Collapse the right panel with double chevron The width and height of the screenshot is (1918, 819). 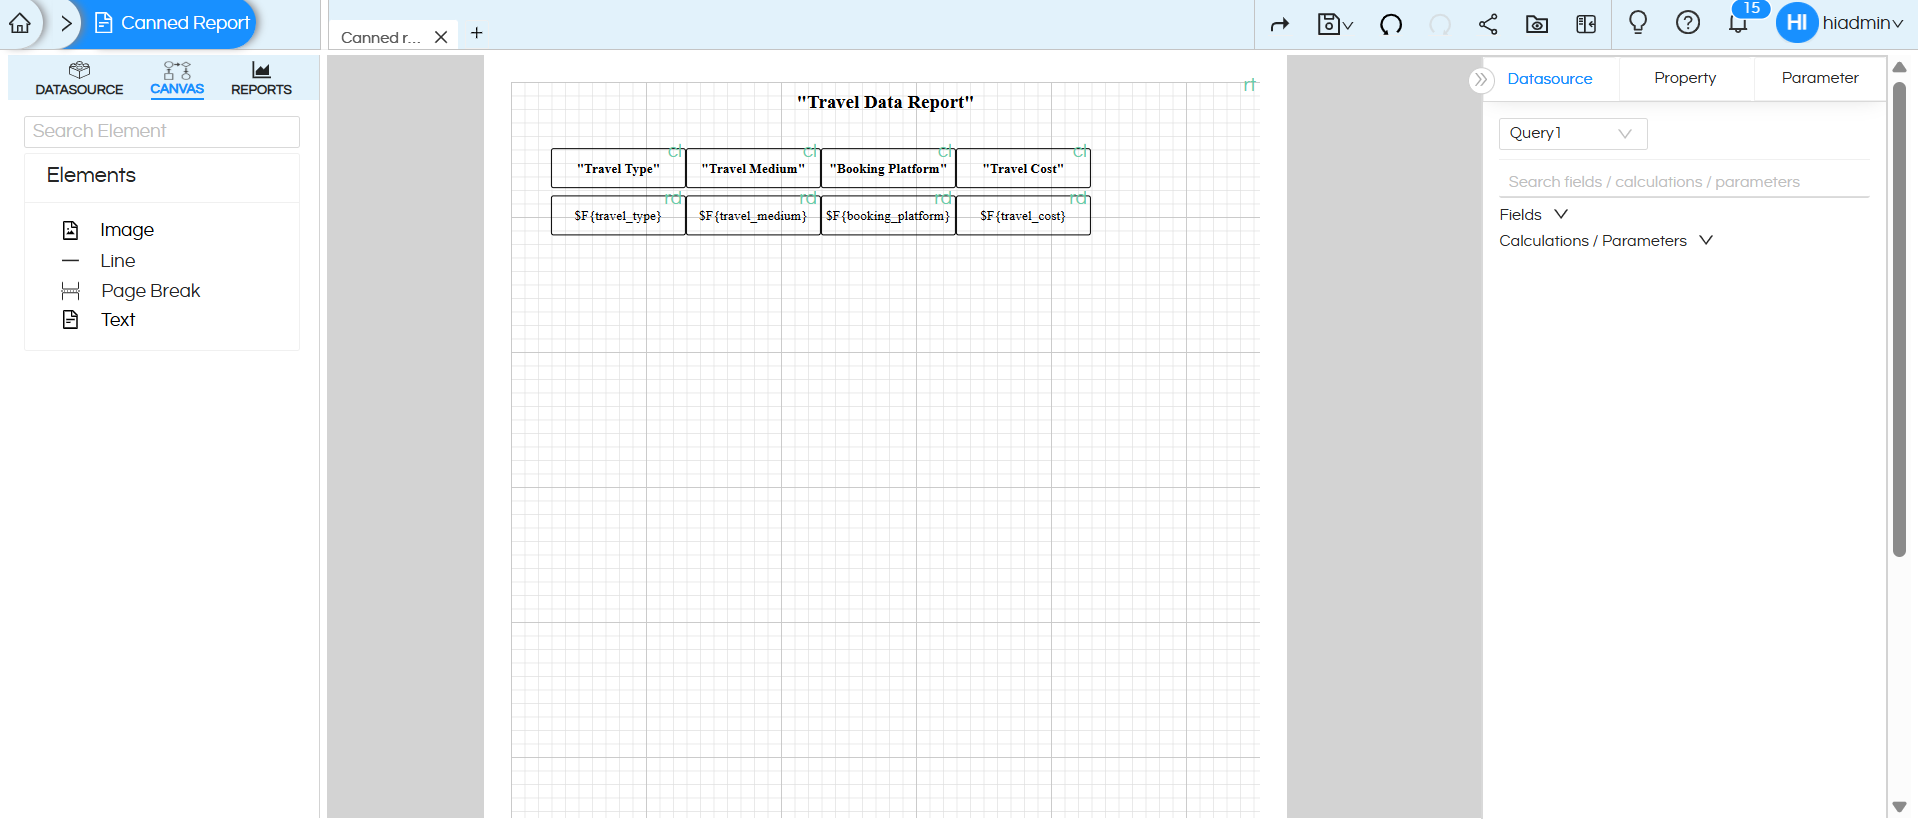click(x=1481, y=79)
